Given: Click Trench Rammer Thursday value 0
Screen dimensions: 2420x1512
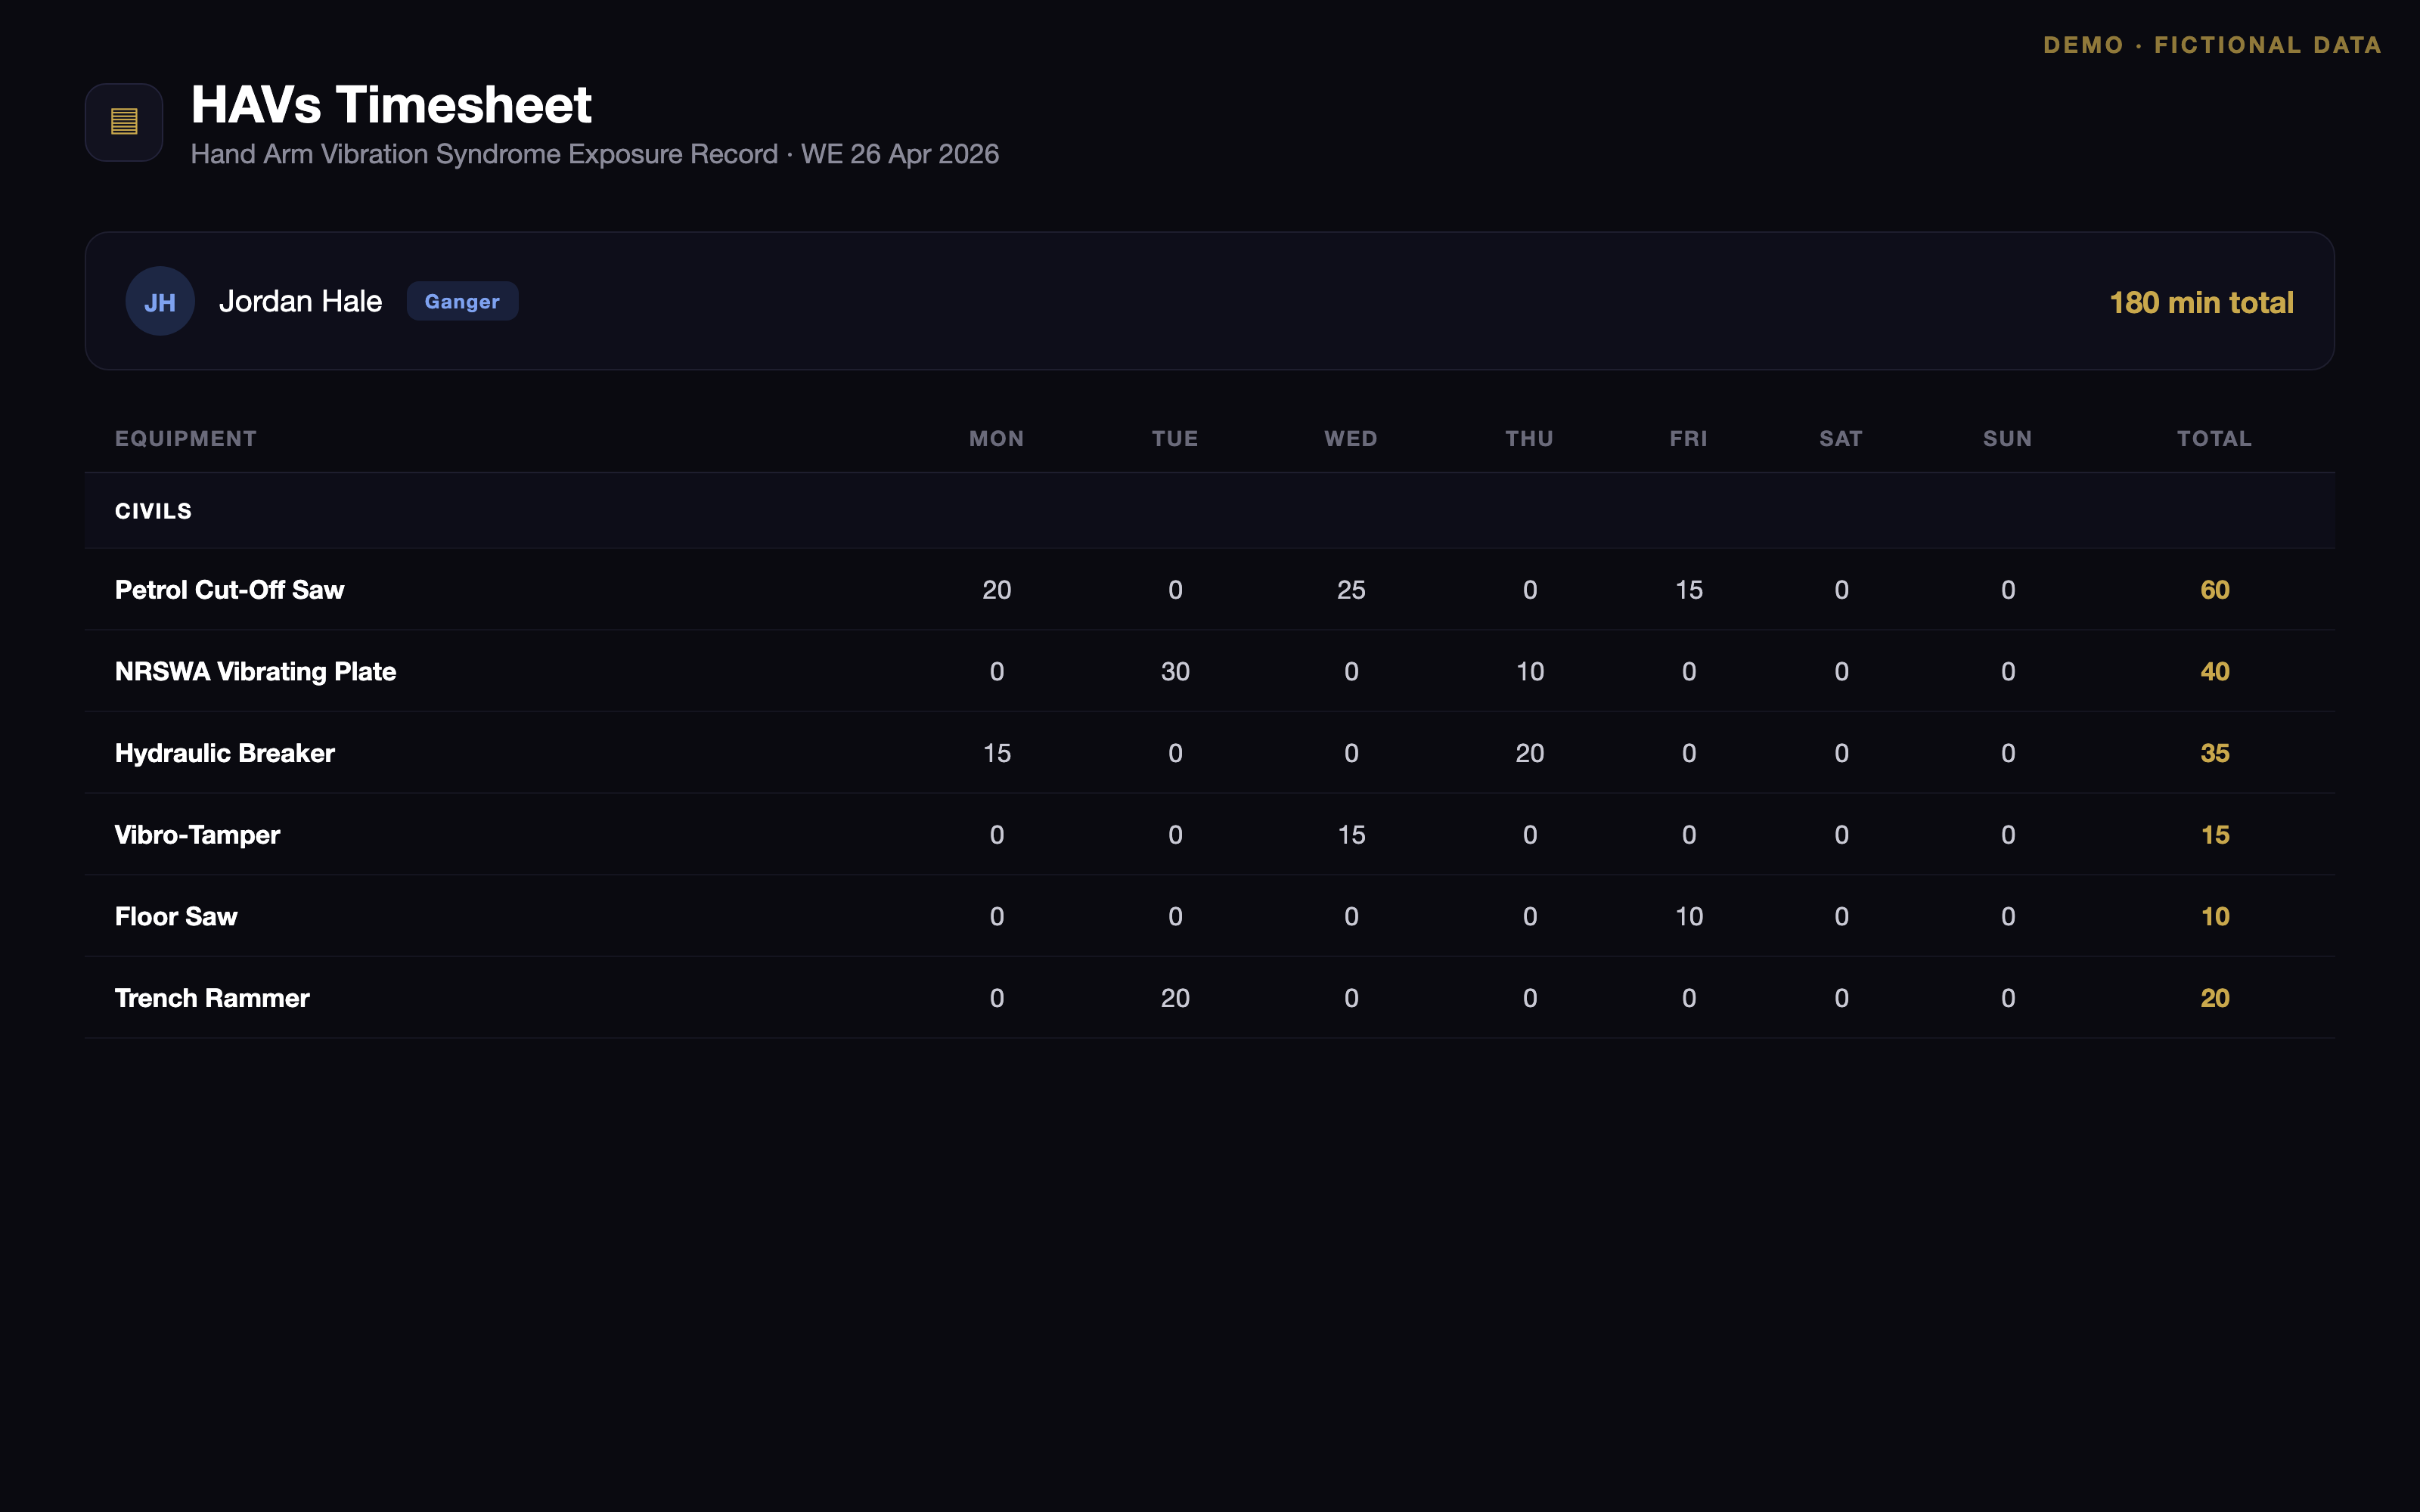Looking at the screenshot, I should point(1530,998).
